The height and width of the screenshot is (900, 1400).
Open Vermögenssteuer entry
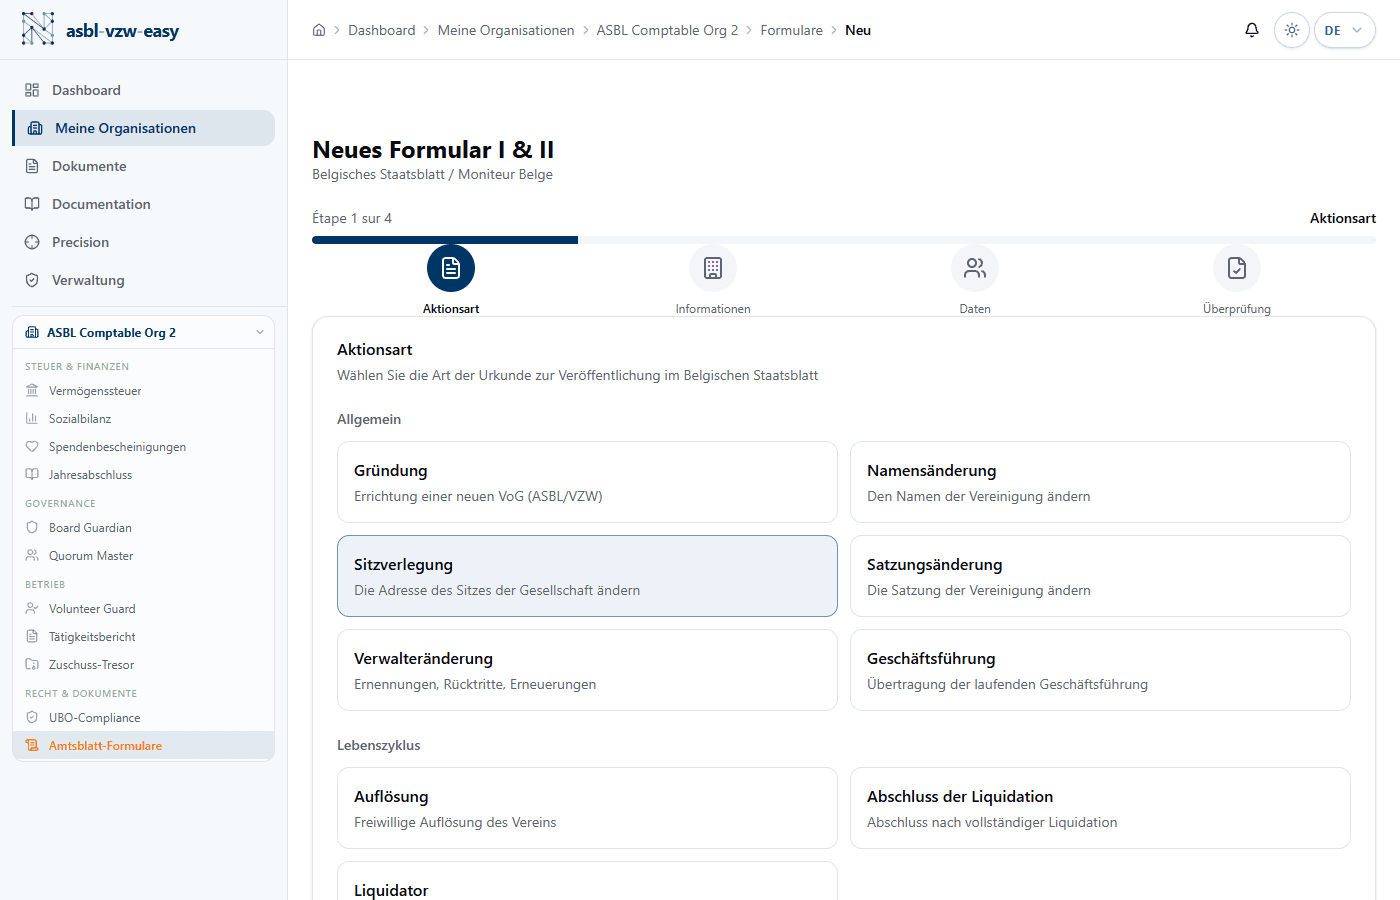[x=143, y=391]
